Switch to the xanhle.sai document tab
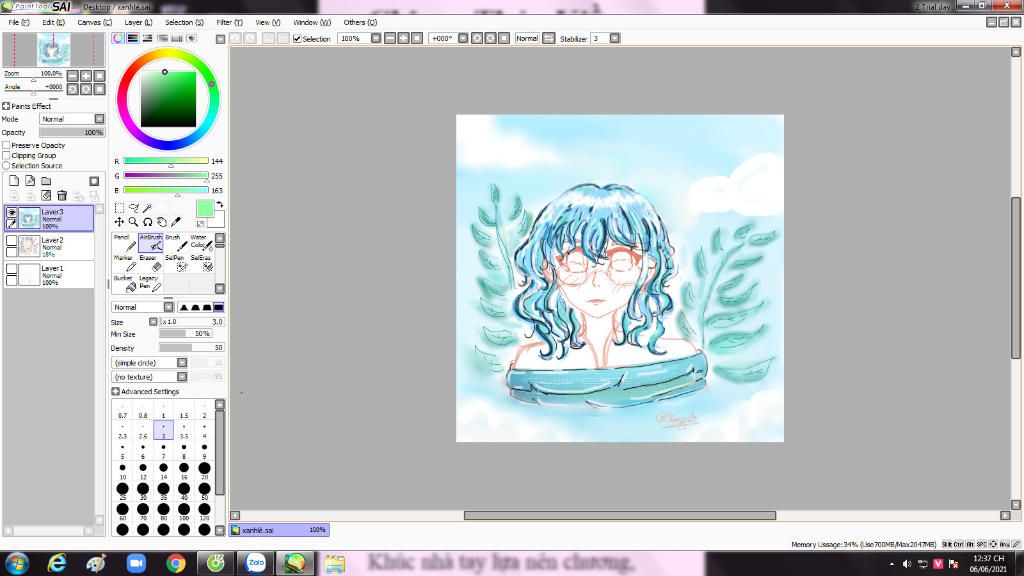 pos(279,530)
